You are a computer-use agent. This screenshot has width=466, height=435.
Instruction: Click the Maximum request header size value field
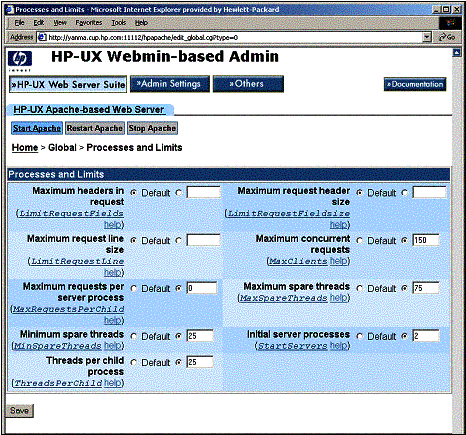point(429,192)
